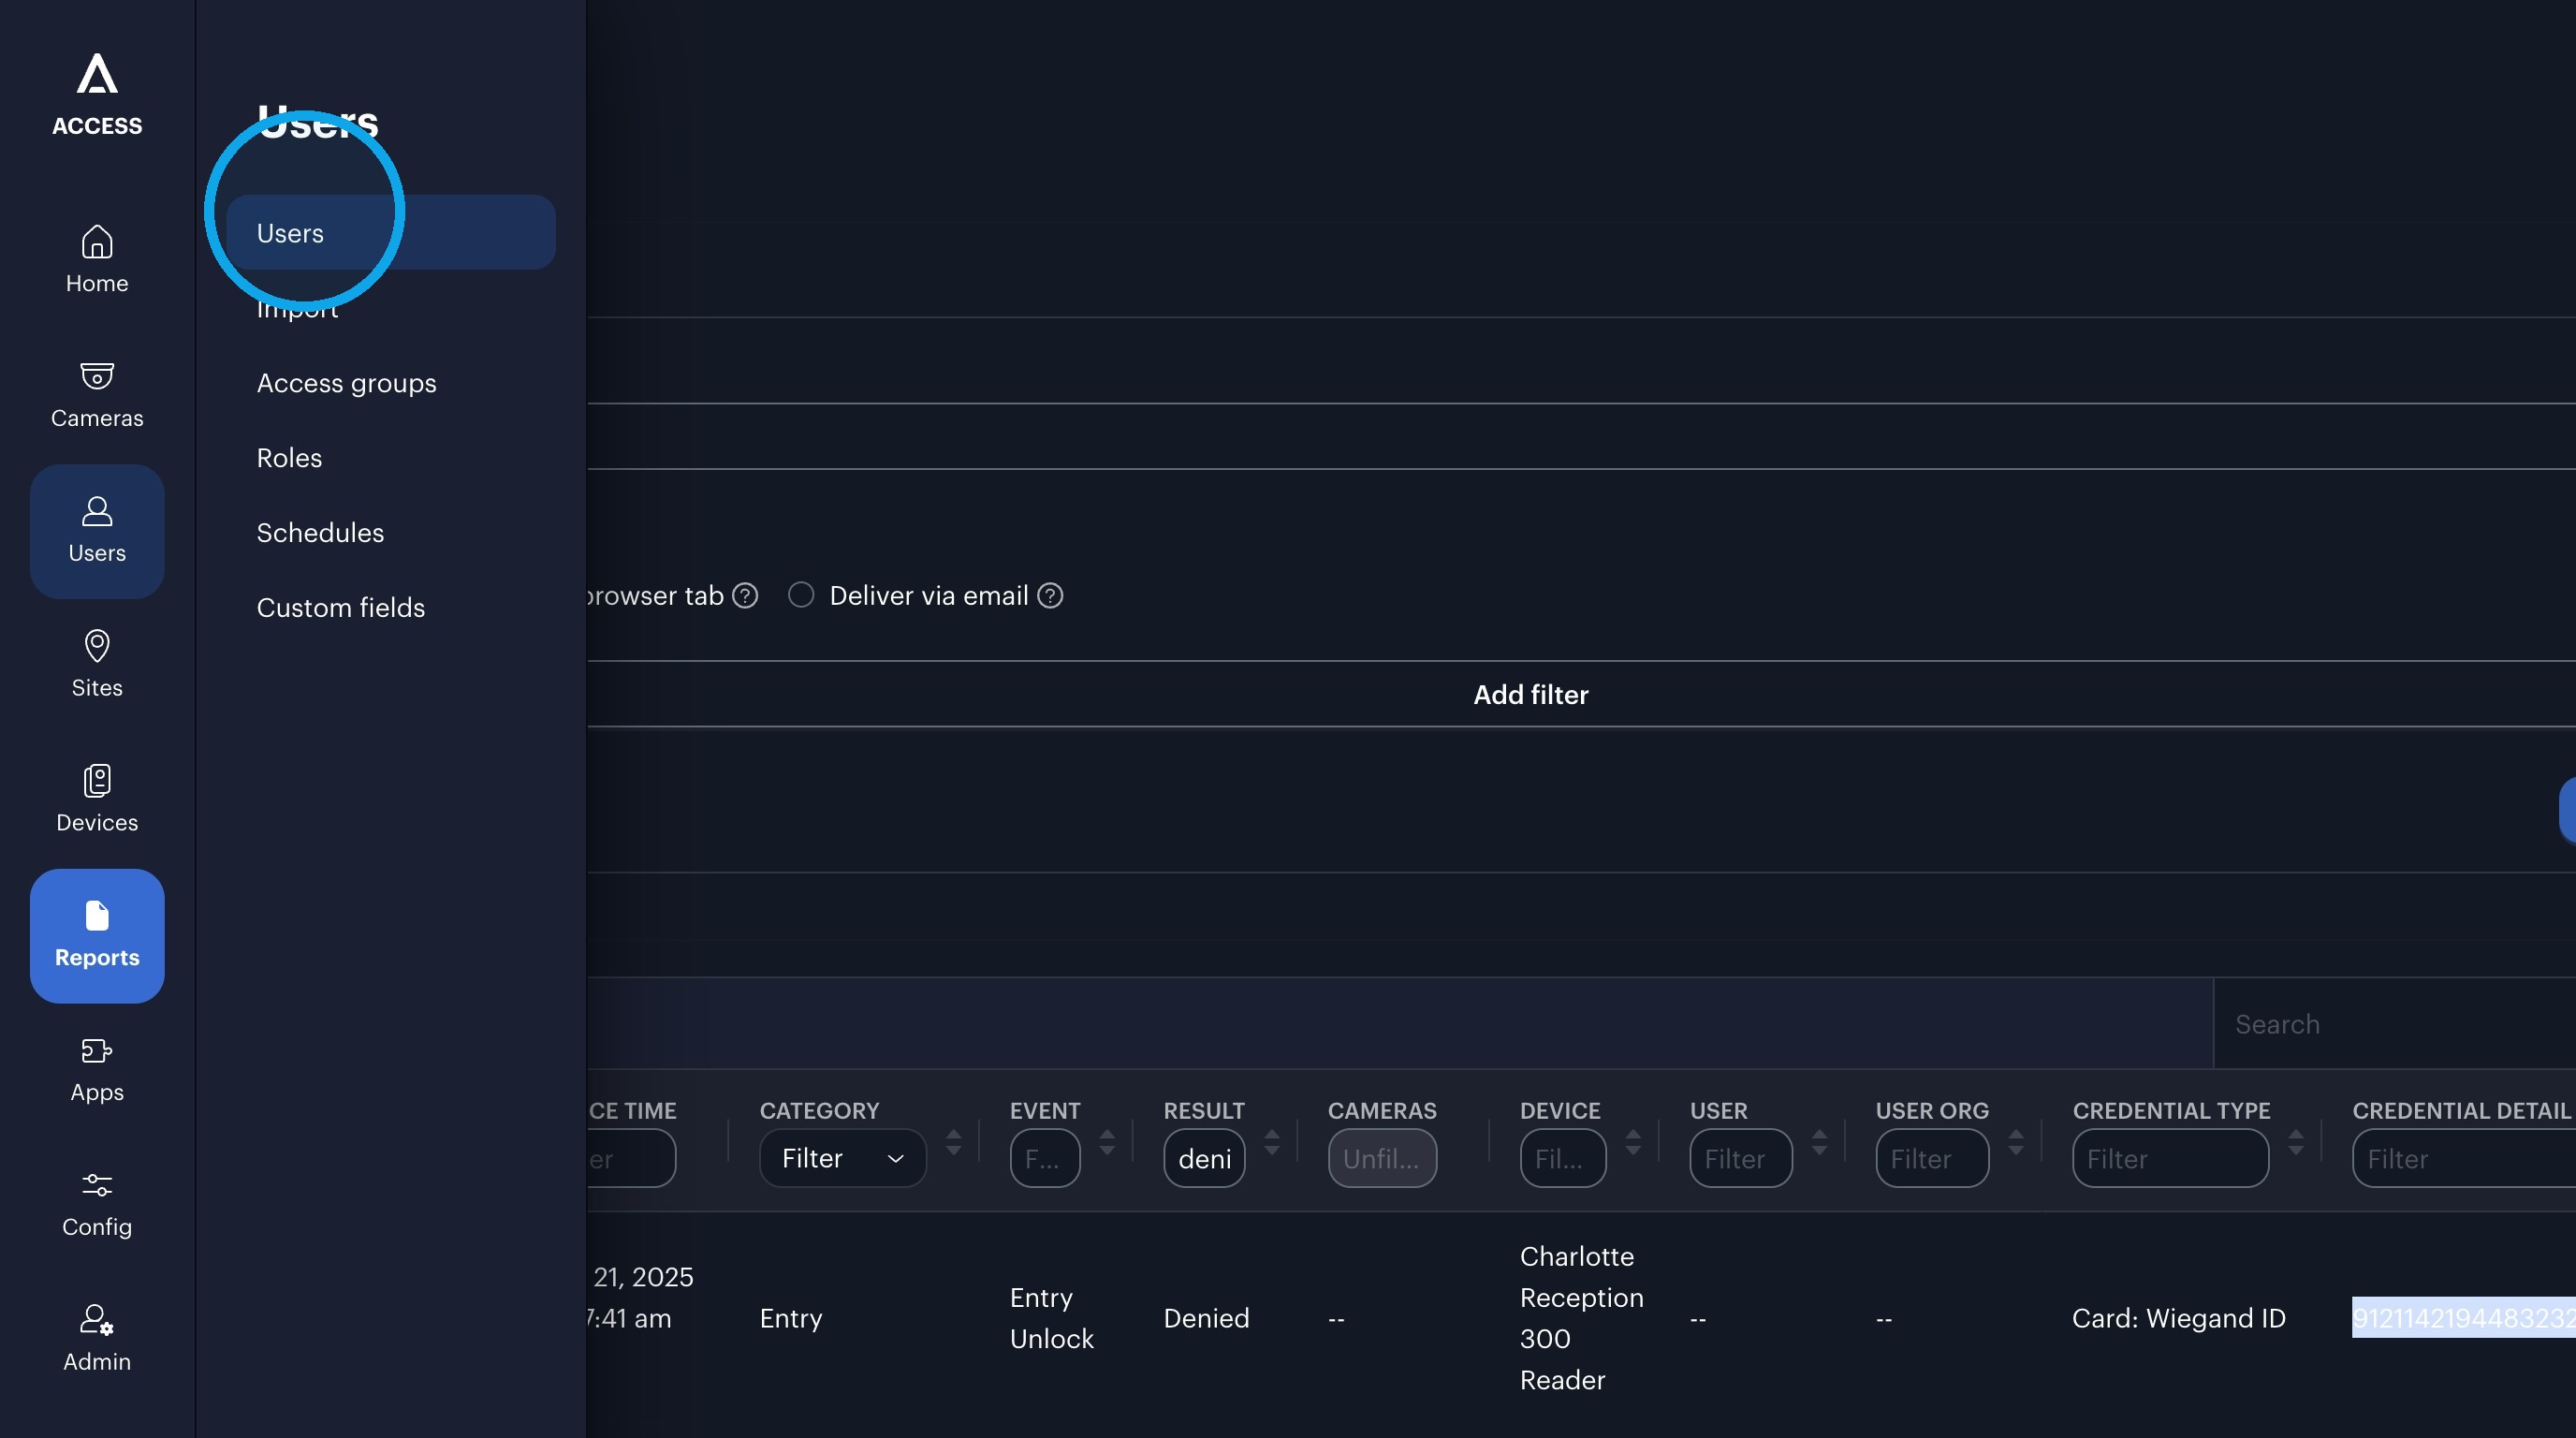Open the Apps section

(97, 1069)
